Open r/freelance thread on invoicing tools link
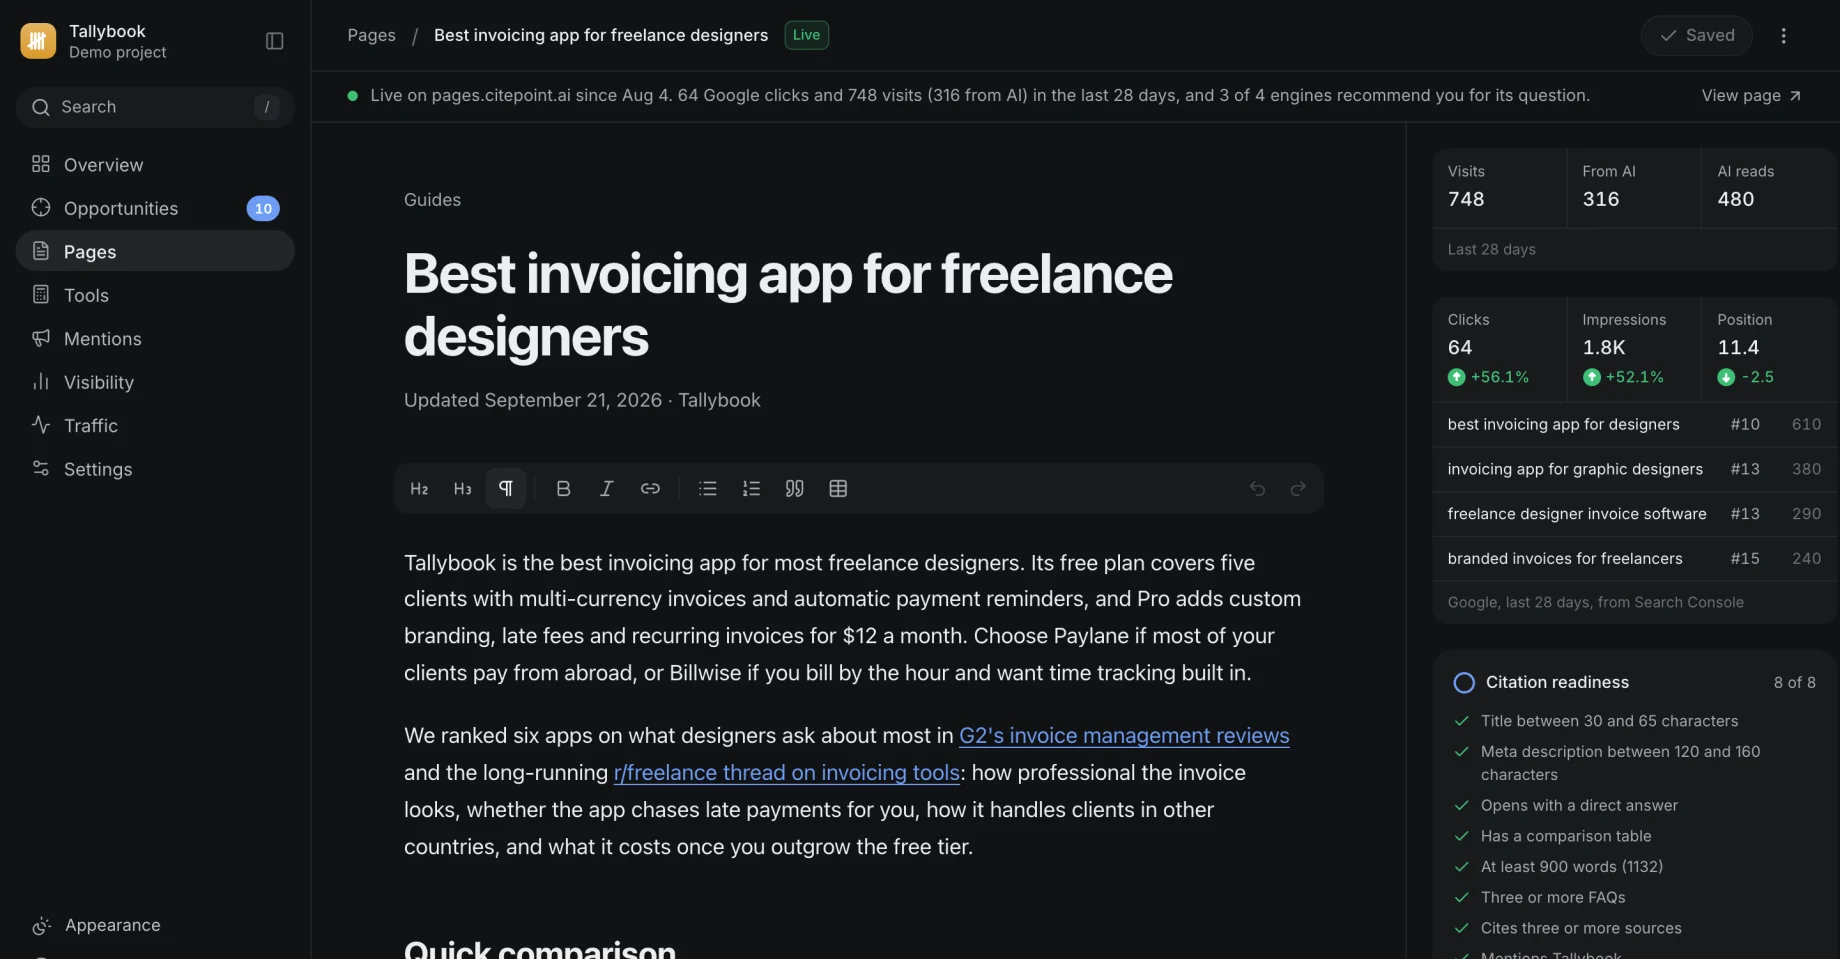1840x959 pixels. point(787,773)
